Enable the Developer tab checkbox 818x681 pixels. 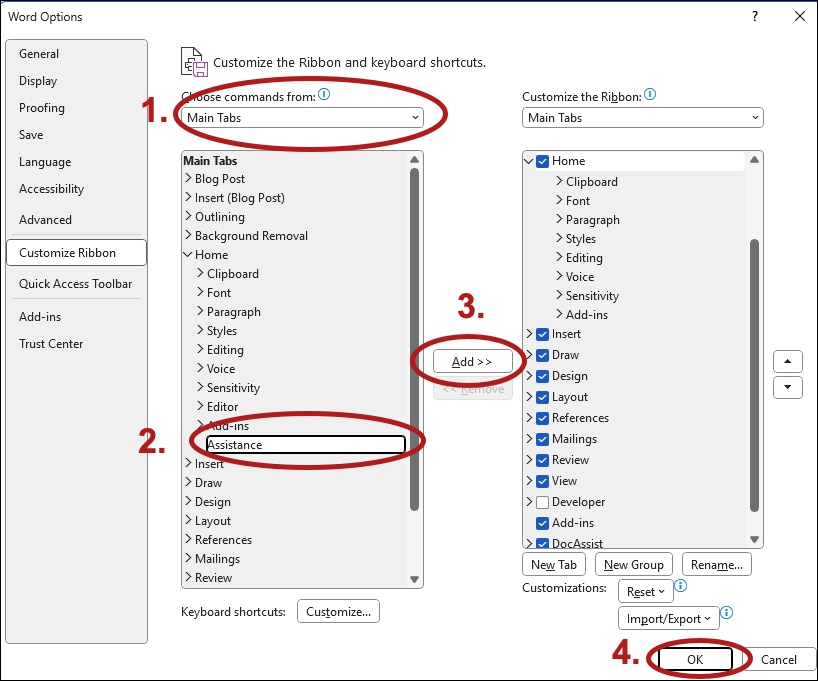coord(542,502)
